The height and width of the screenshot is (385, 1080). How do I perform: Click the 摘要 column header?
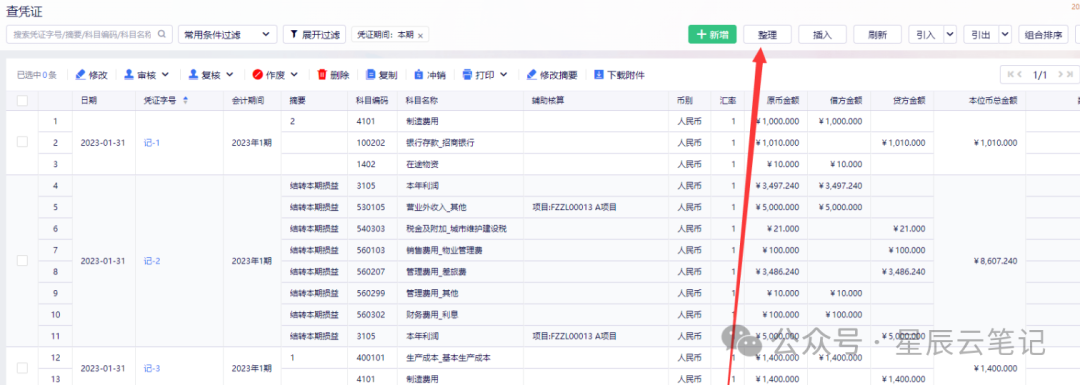click(x=298, y=100)
